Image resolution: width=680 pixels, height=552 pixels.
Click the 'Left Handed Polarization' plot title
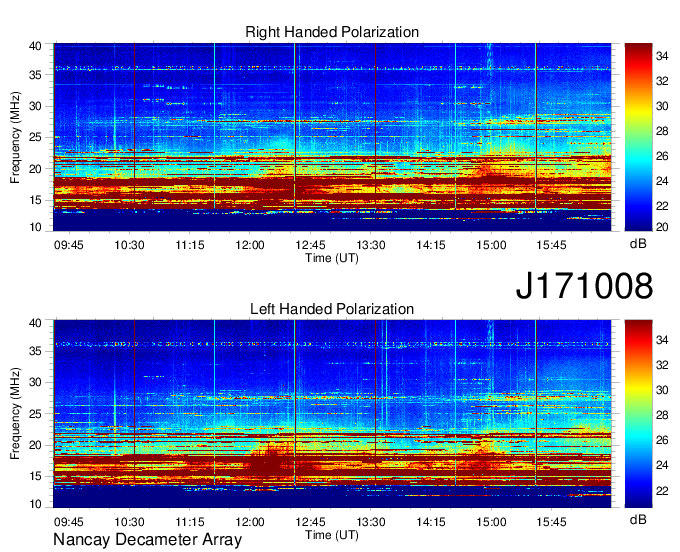tap(332, 309)
